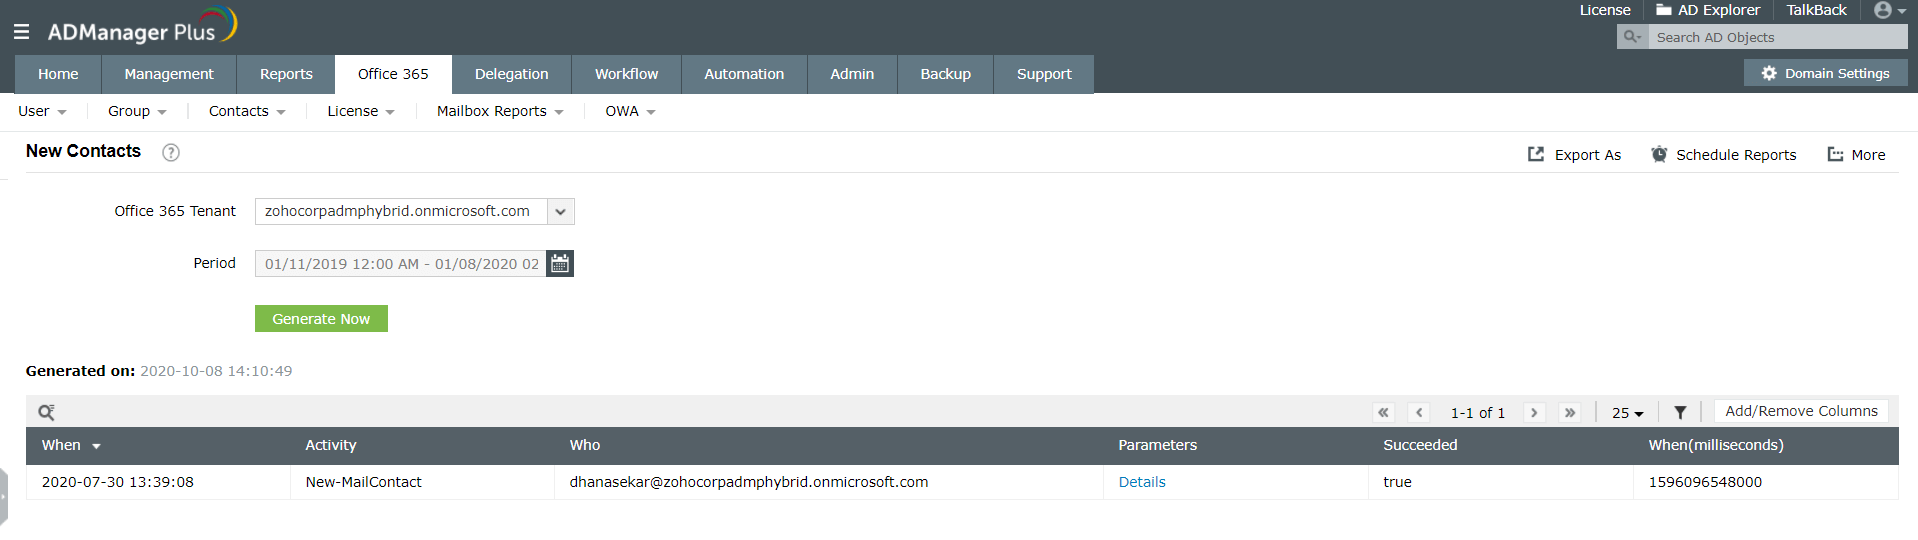Click the Parameters column header
Screen dimensions: 1918x540
1158,445
